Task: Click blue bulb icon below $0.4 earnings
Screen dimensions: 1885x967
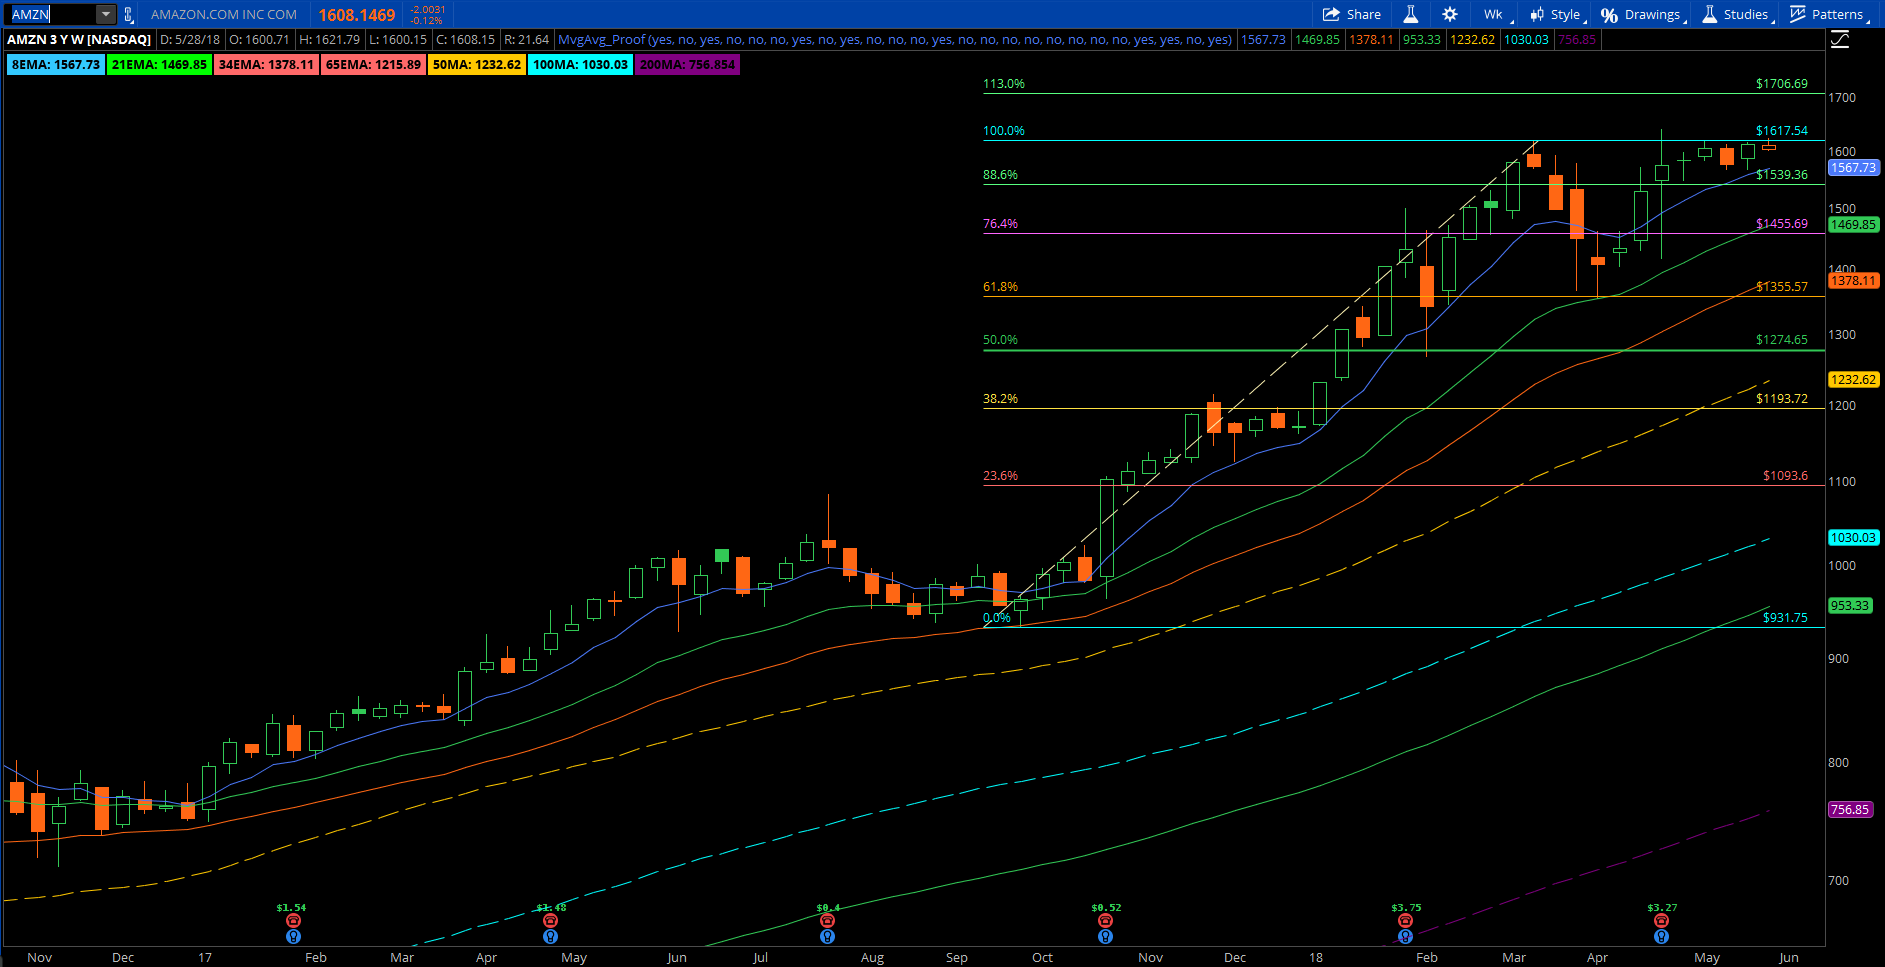Action: coord(827,937)
